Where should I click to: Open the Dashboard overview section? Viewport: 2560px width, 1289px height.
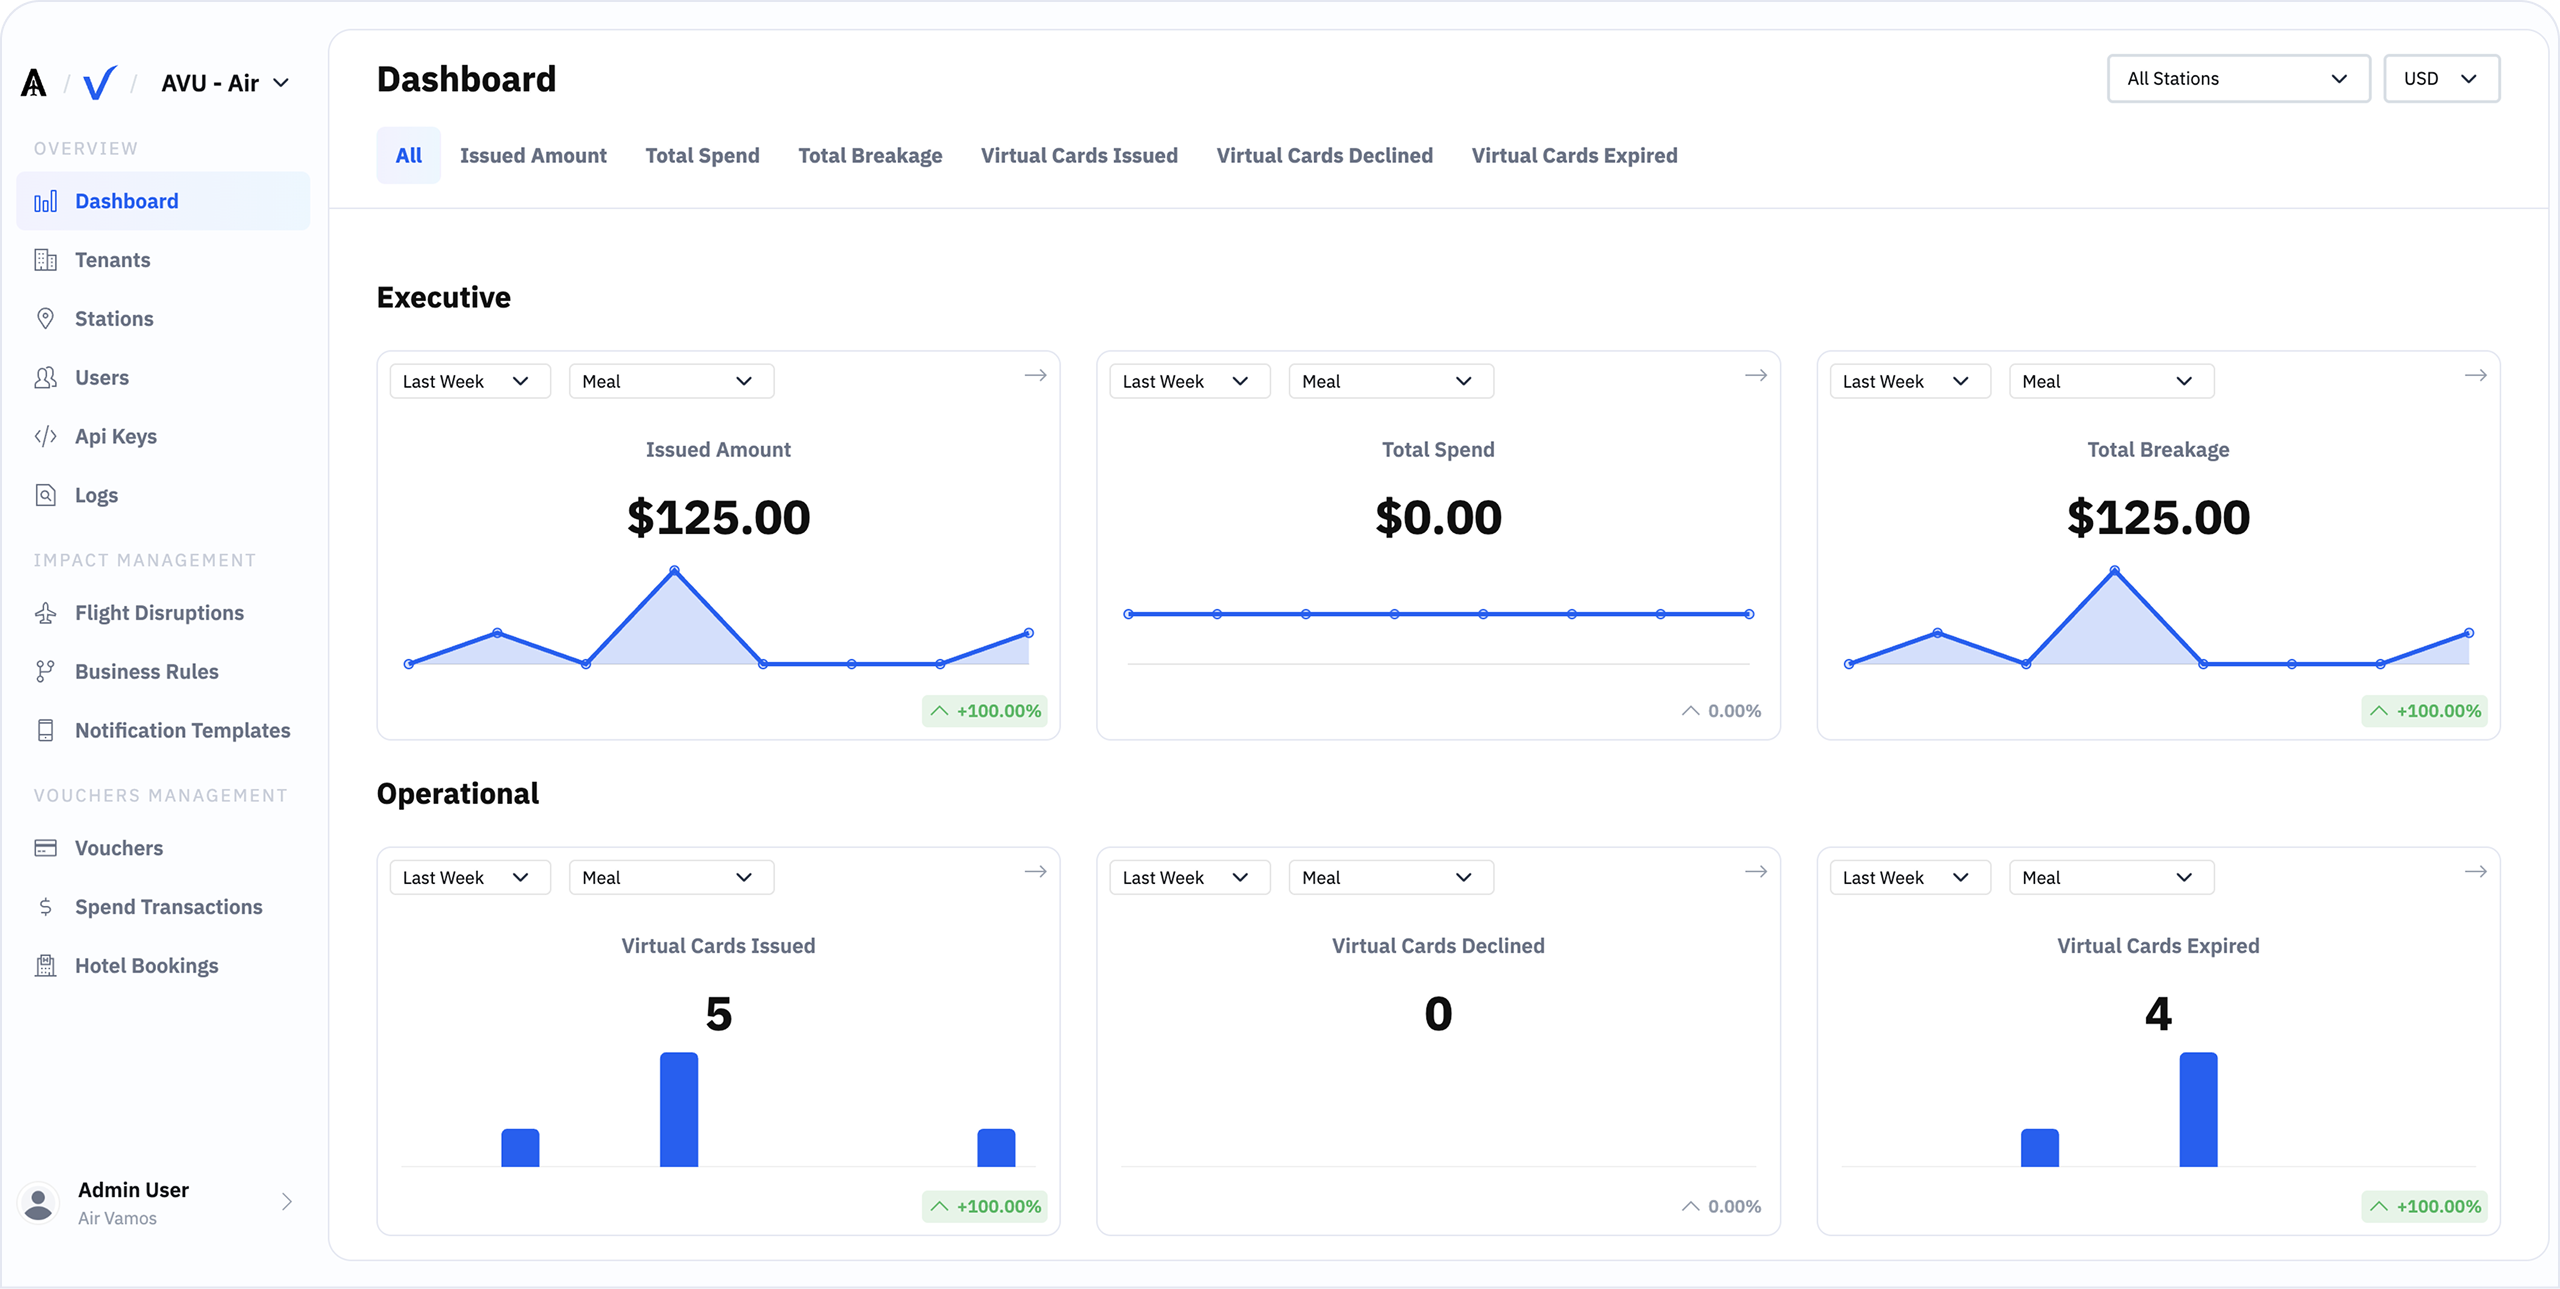(x=126, y=200)
